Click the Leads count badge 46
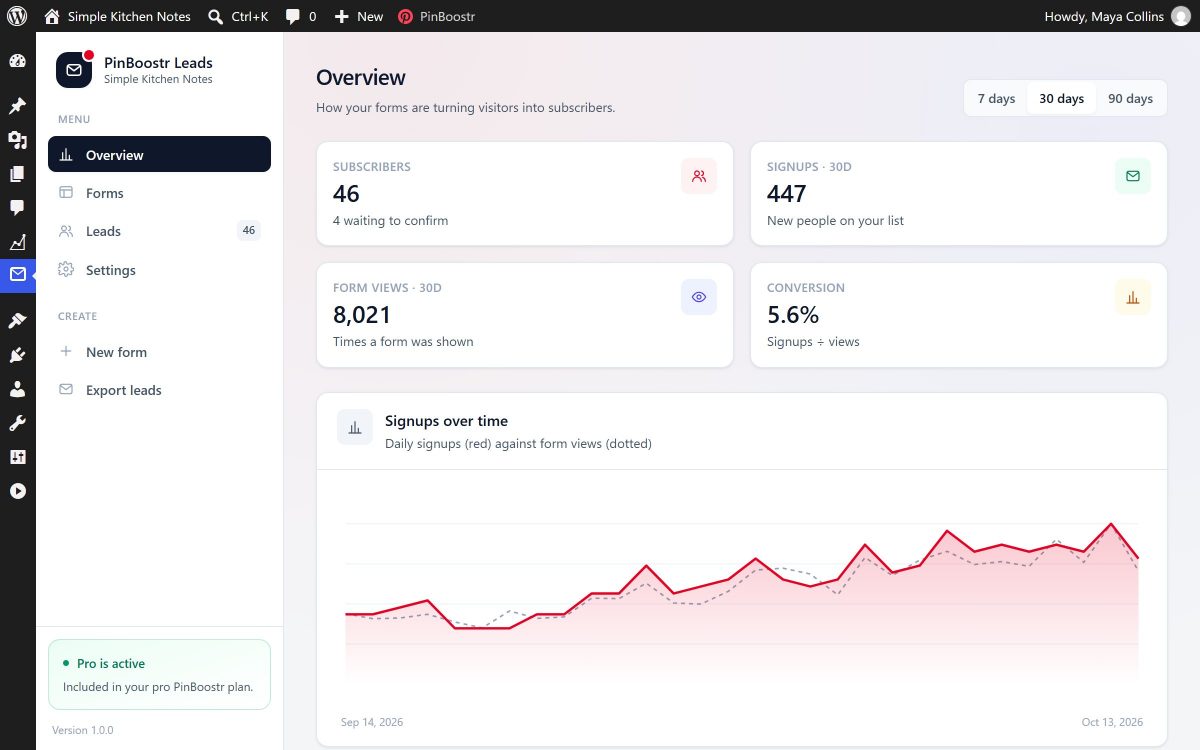 249,231
